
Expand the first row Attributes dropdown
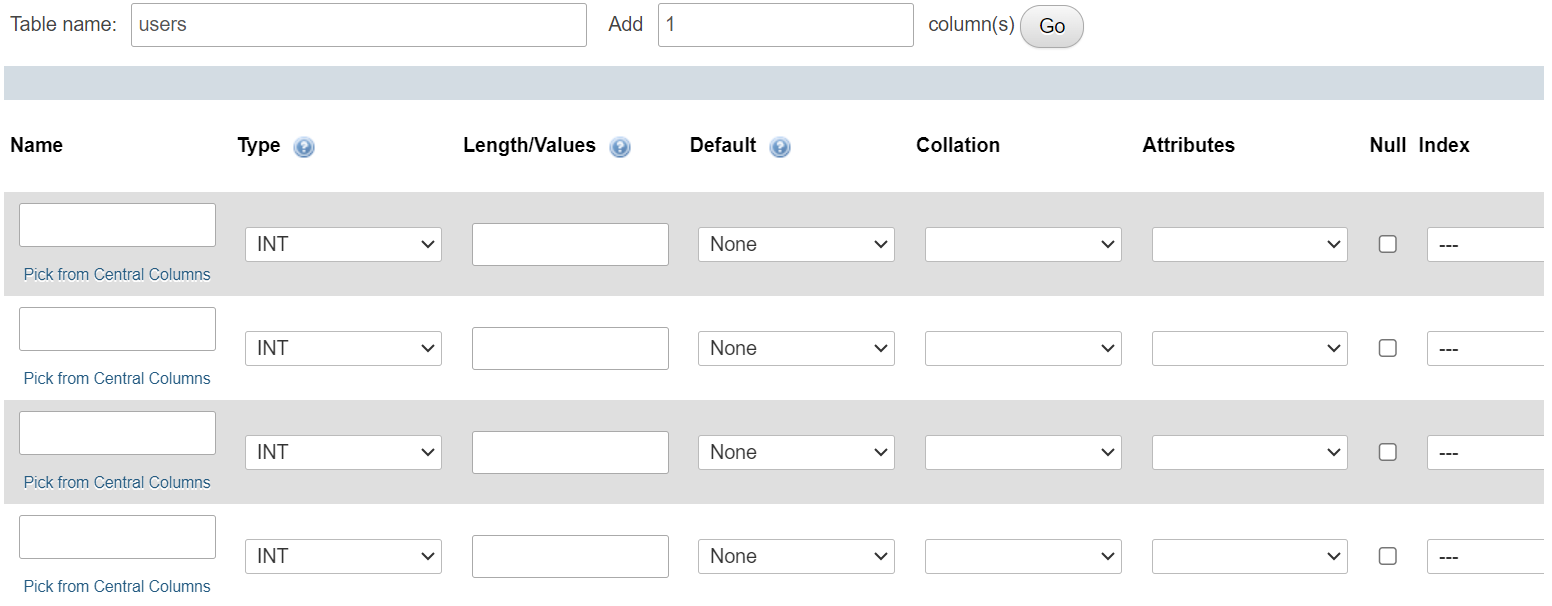[x=1249, y=245]
